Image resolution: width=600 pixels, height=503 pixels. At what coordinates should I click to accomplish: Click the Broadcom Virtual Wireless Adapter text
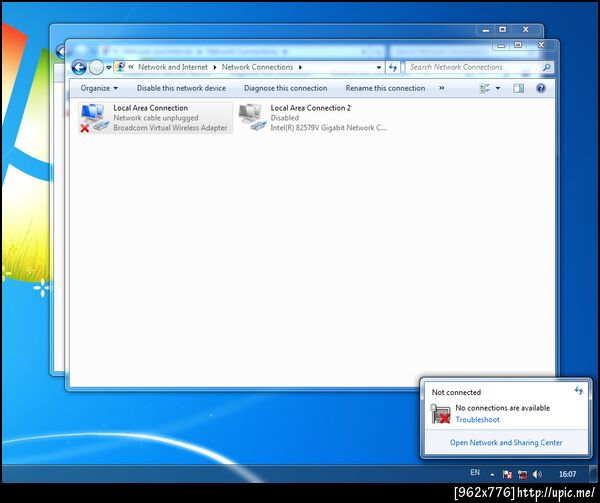(x=170, y=128)
